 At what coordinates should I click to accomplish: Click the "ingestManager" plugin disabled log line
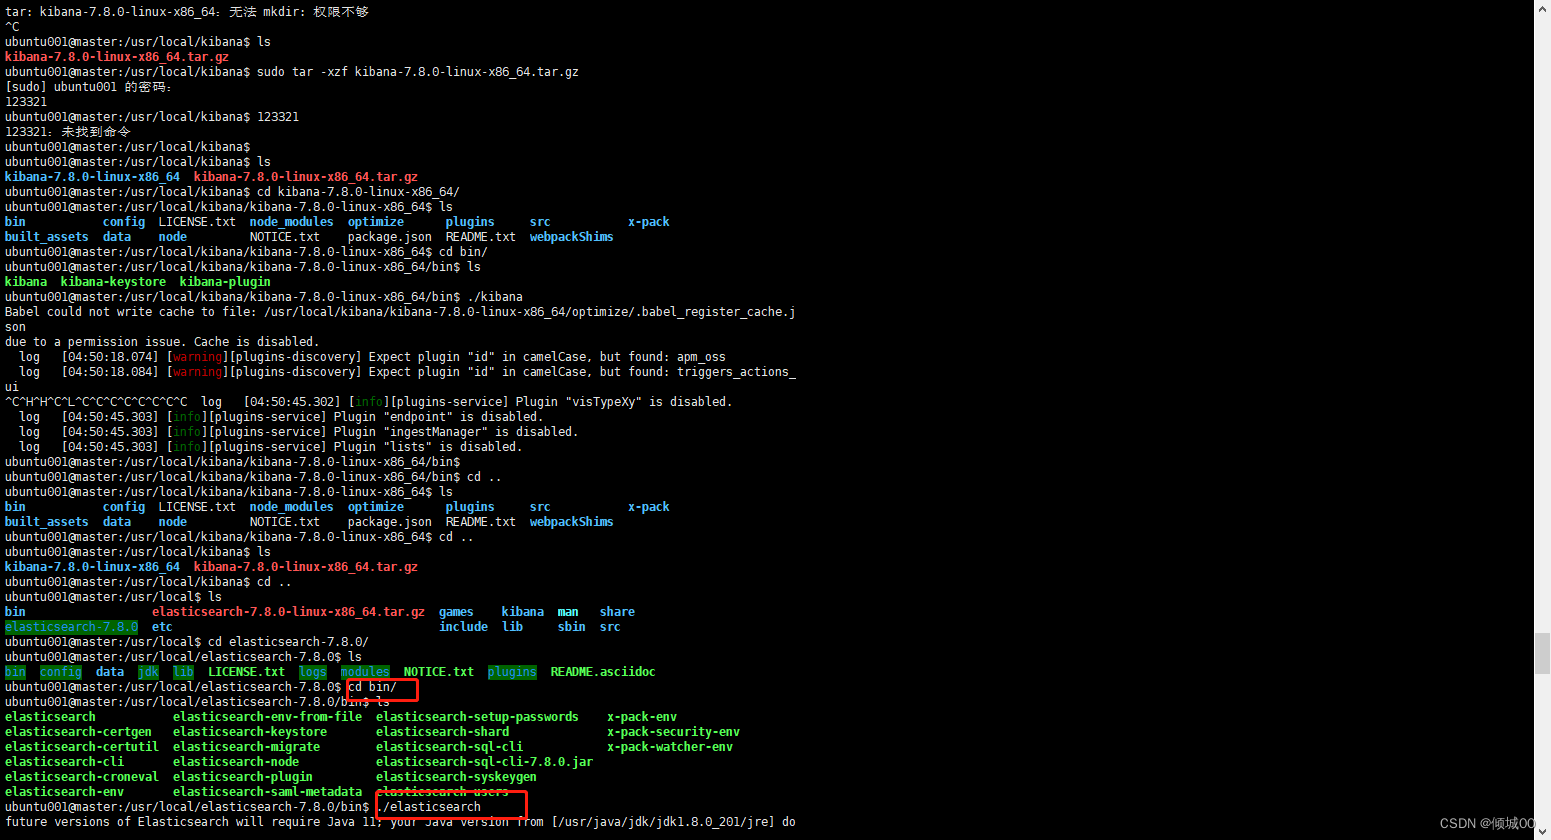pos(299,432)
